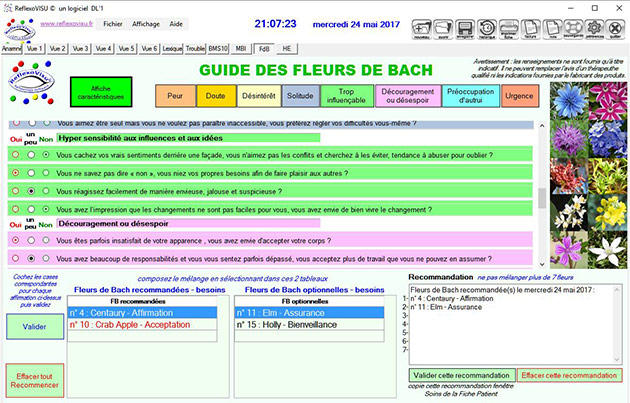Click questionnaire scrollbar down arrow
630x403 pixels.
click(542, 264)
